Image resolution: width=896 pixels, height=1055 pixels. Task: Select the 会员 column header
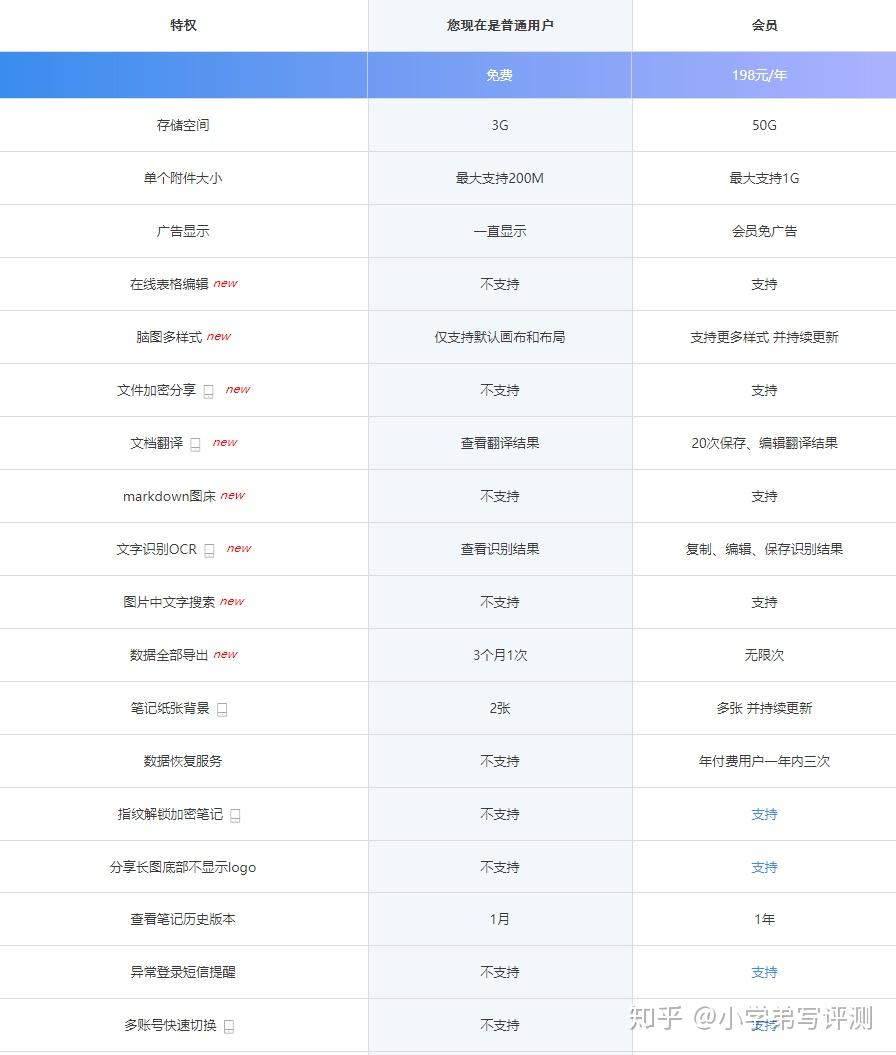pos(764,25)
